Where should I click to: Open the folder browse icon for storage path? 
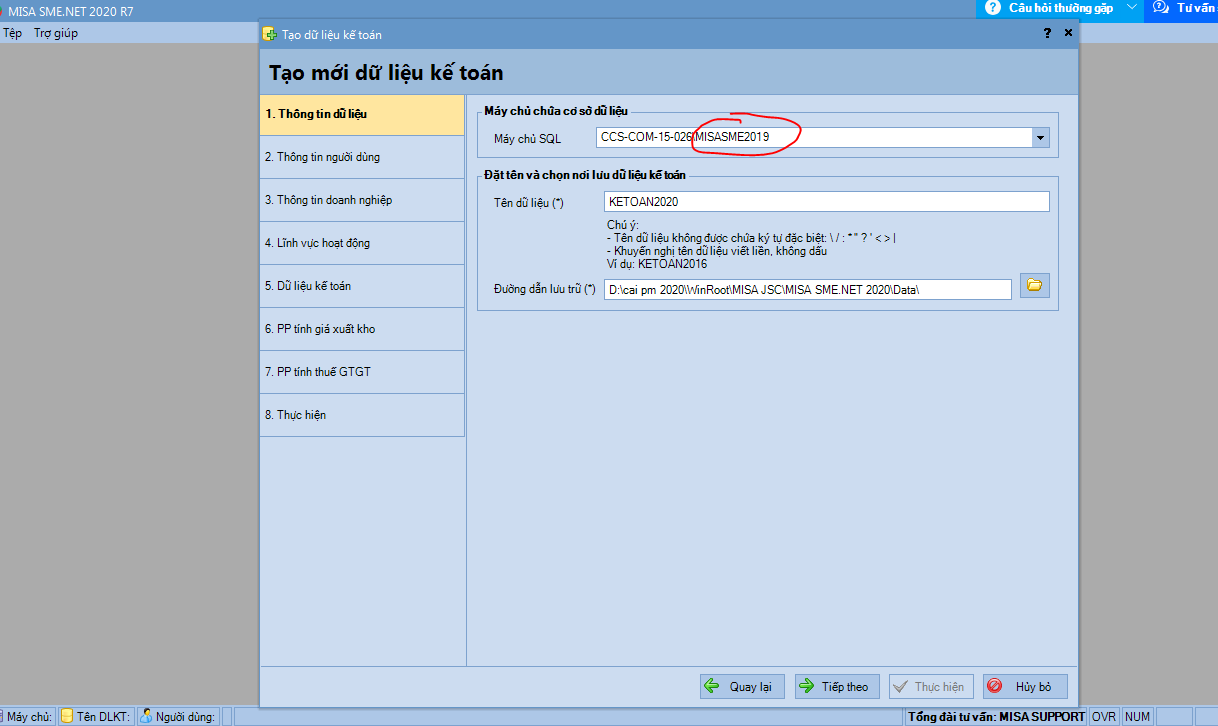(1034, 286)
